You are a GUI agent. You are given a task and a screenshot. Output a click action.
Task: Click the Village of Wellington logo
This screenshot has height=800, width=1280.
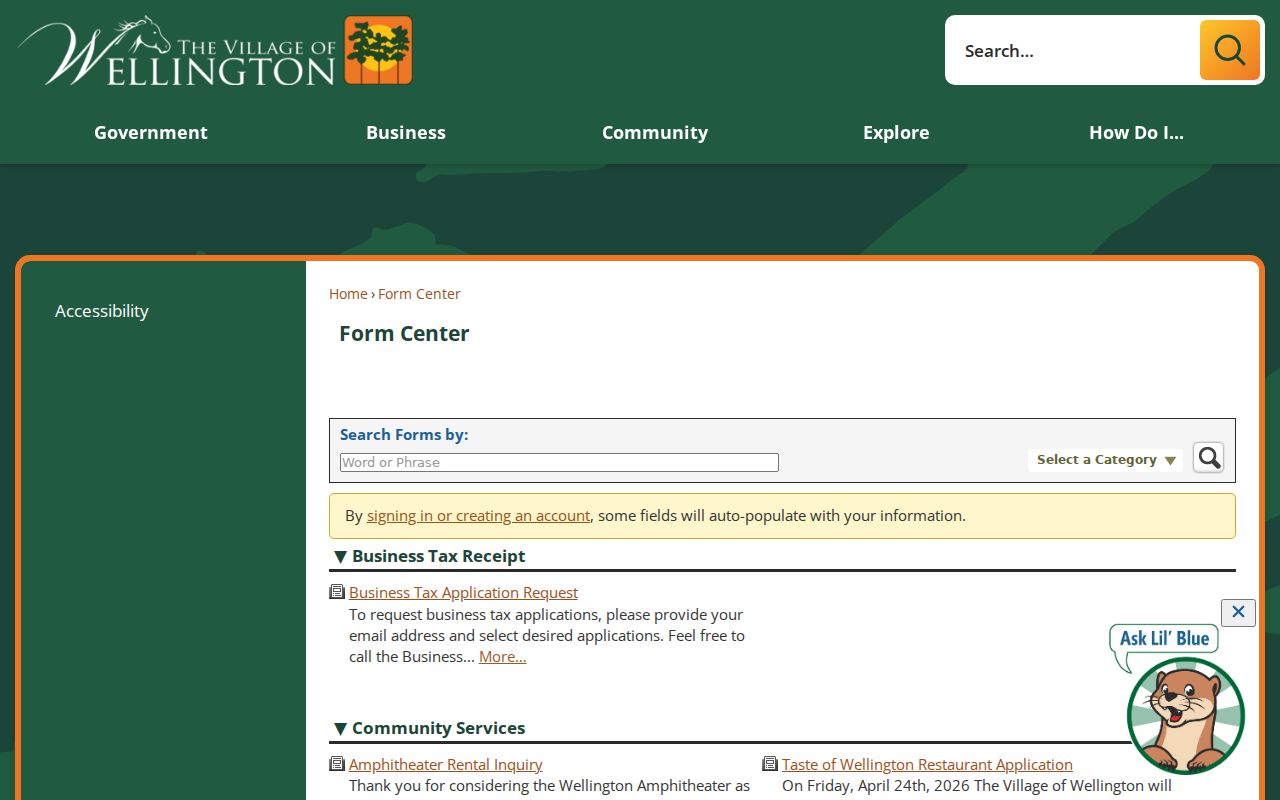(215, 50)
